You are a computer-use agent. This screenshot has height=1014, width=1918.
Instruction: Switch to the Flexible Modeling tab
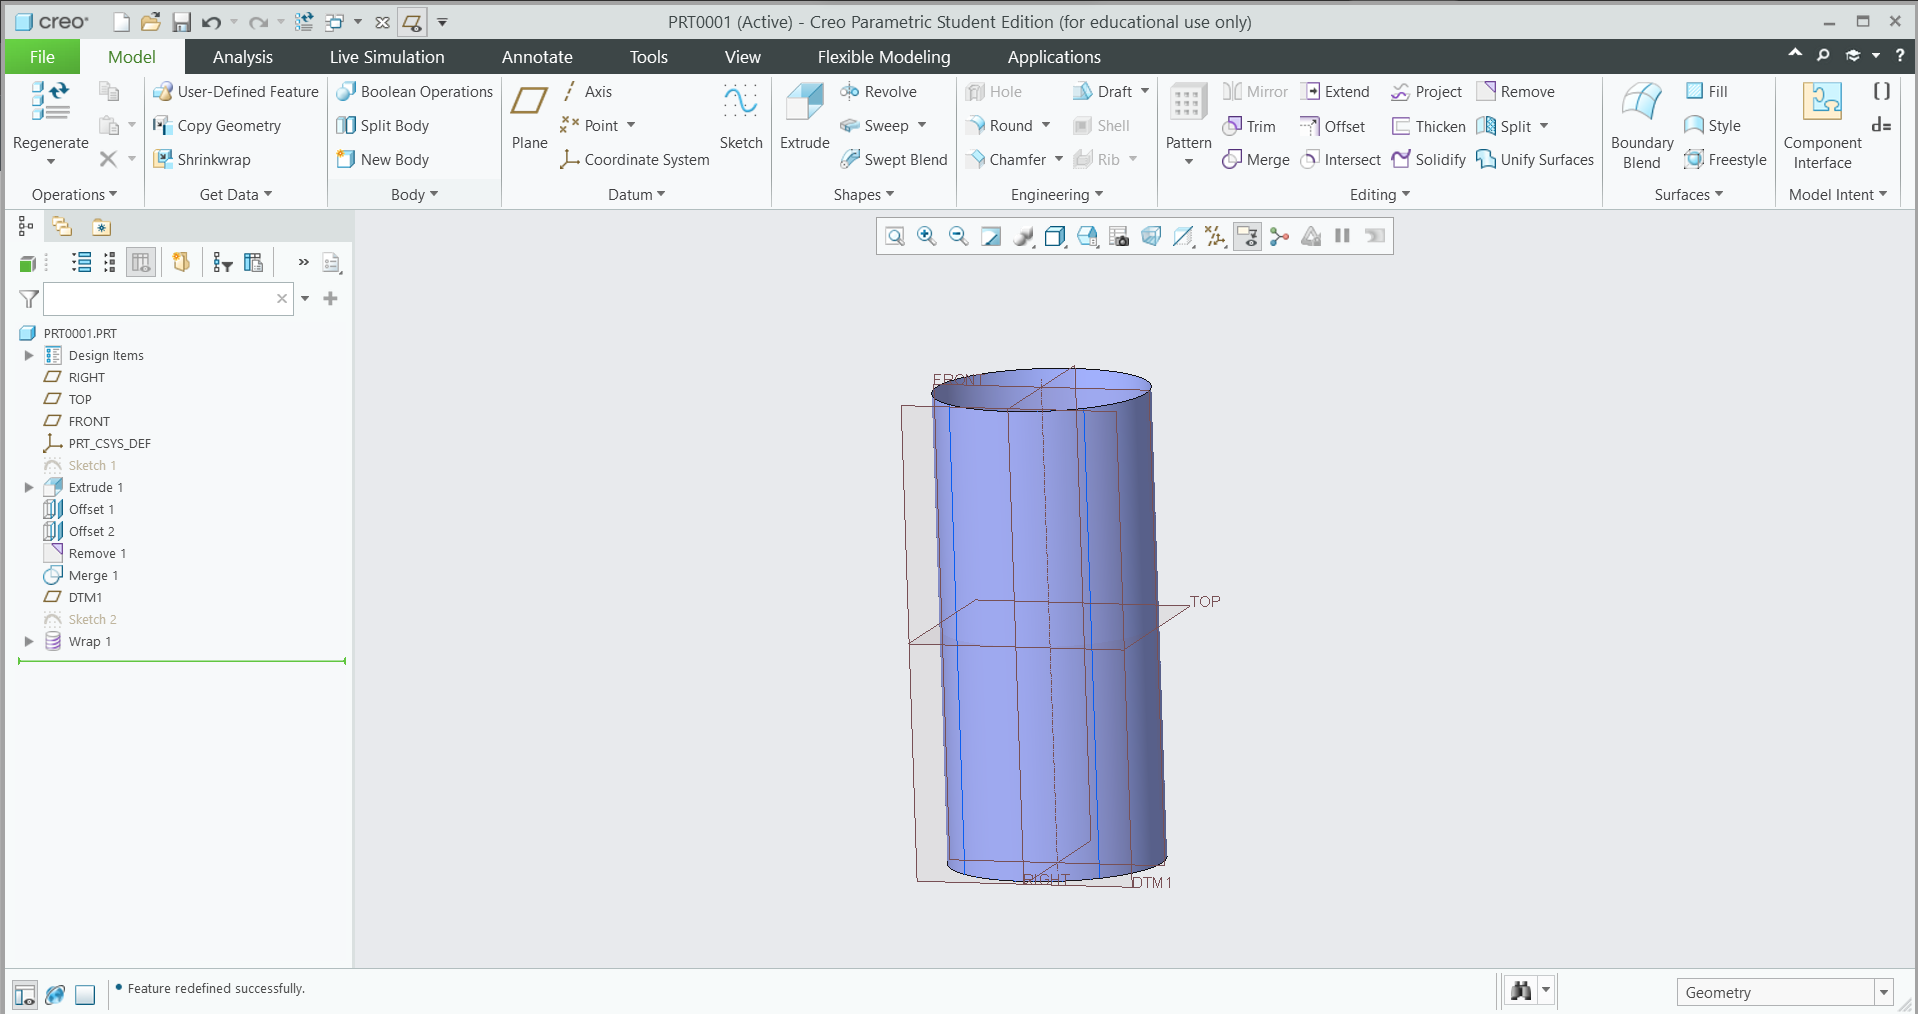tap(884, 56)
